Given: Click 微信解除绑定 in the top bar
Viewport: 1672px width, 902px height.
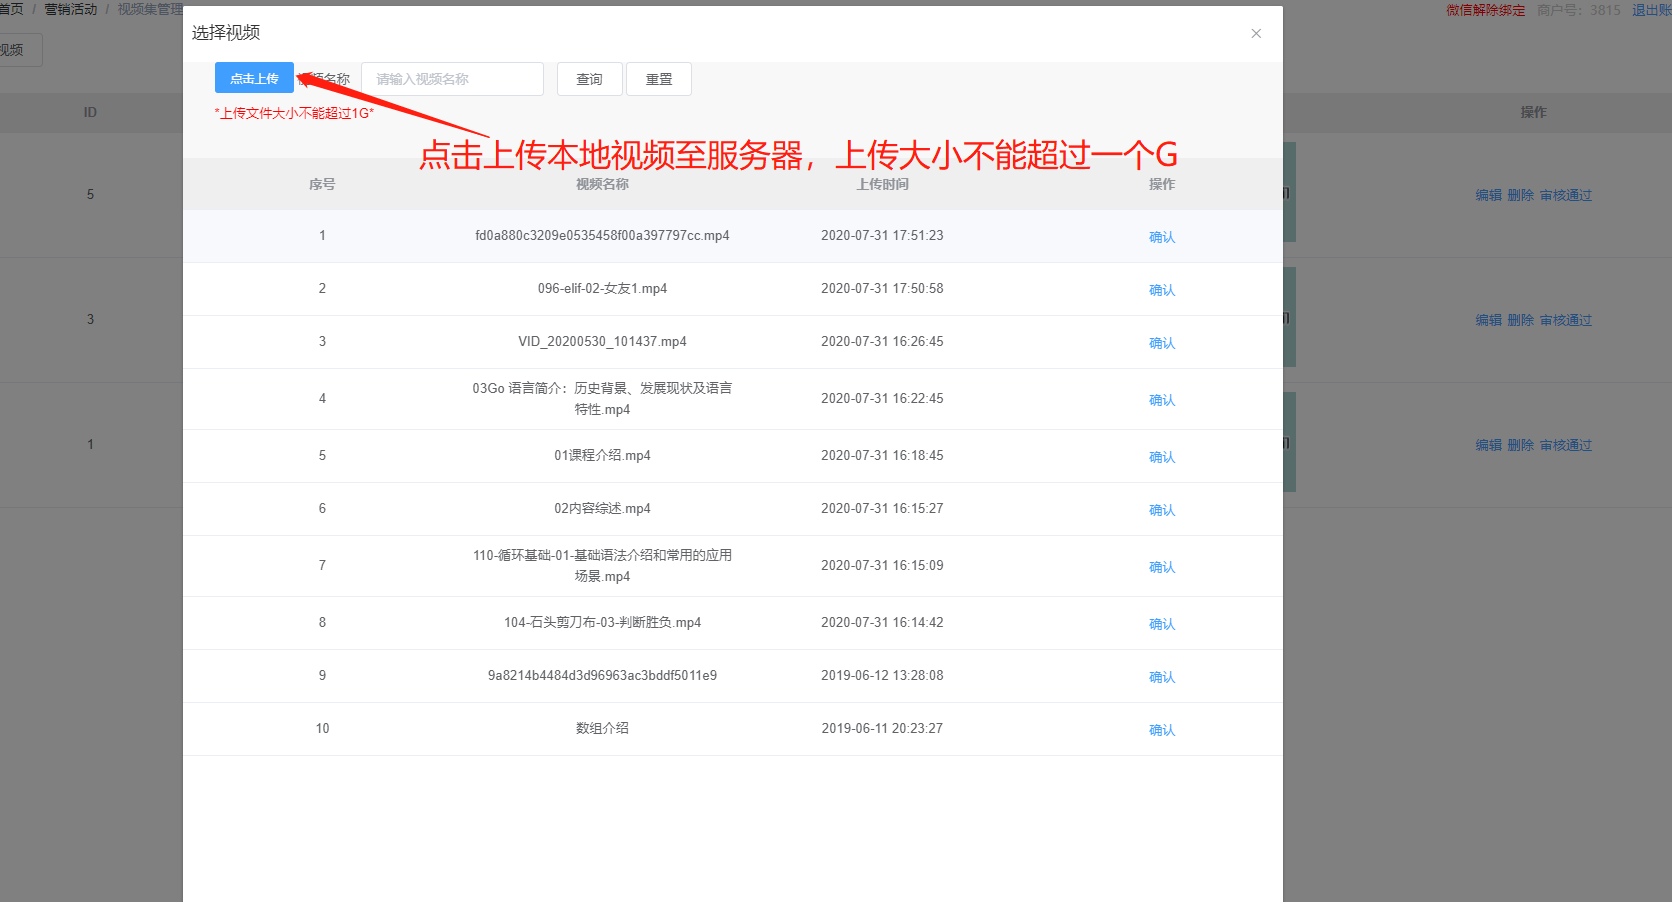Looking at the screenshot, I should tap(1485, 10).
